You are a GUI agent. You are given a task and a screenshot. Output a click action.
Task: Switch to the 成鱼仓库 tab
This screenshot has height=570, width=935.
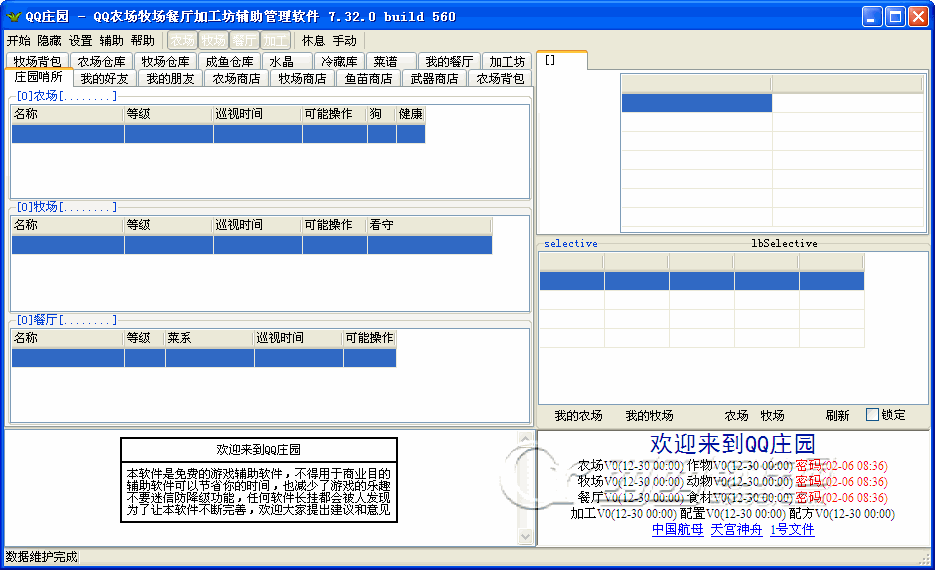click(x=230, y=61)
